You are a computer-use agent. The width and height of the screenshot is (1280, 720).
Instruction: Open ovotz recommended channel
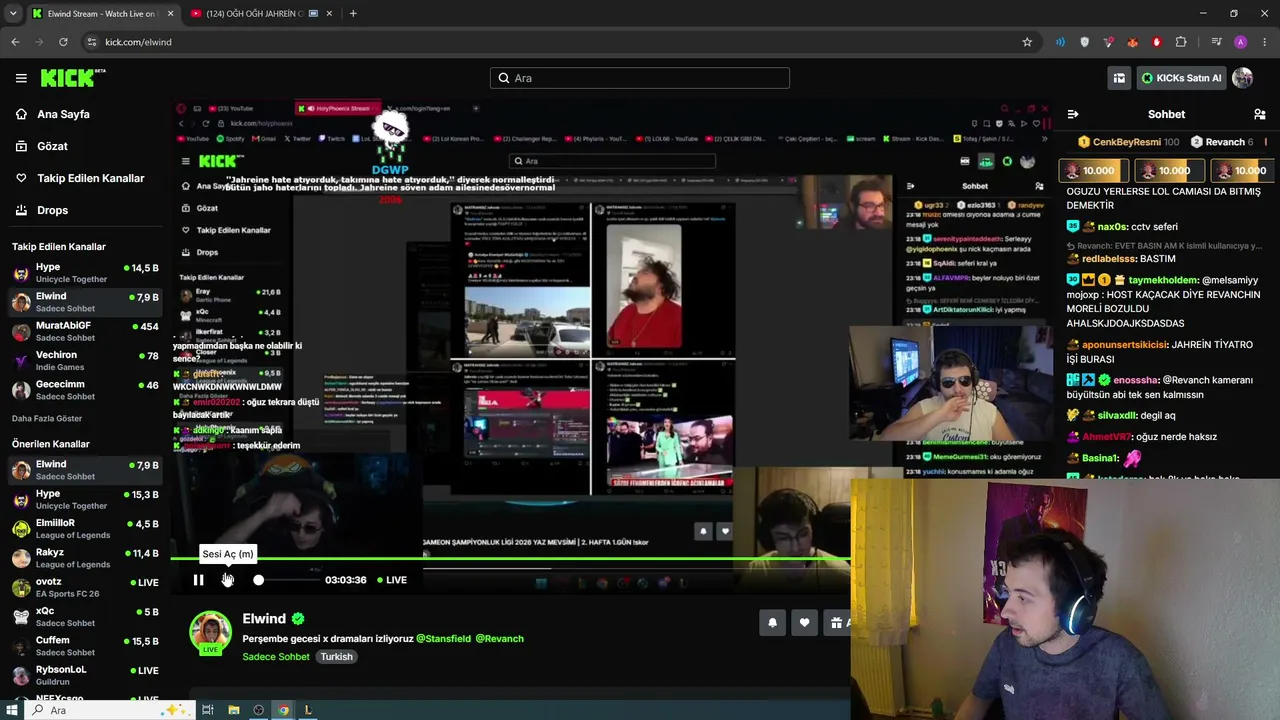84,587
